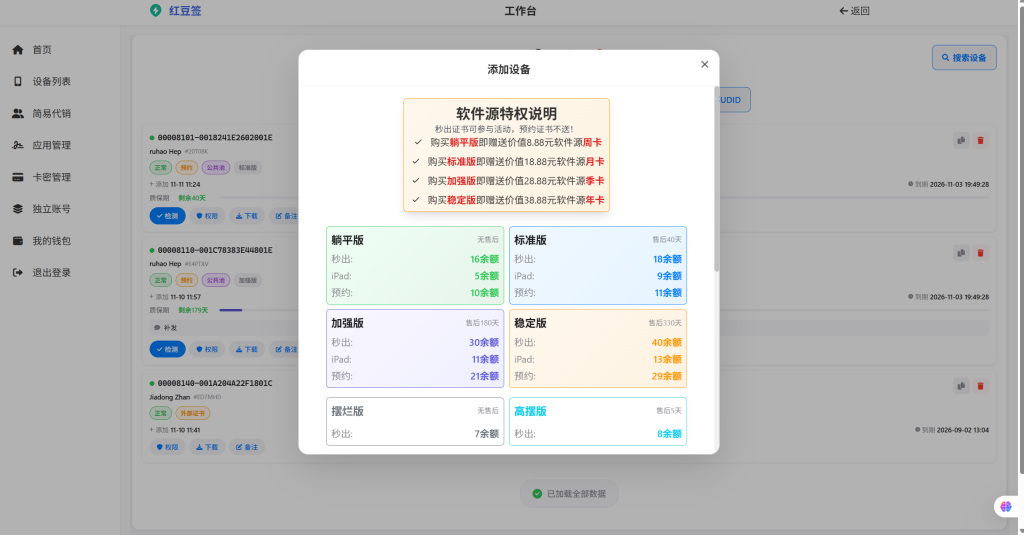Click the 红豆签 logo icon
This screenshot has width=1024, height=535.
tap(155, 10)
